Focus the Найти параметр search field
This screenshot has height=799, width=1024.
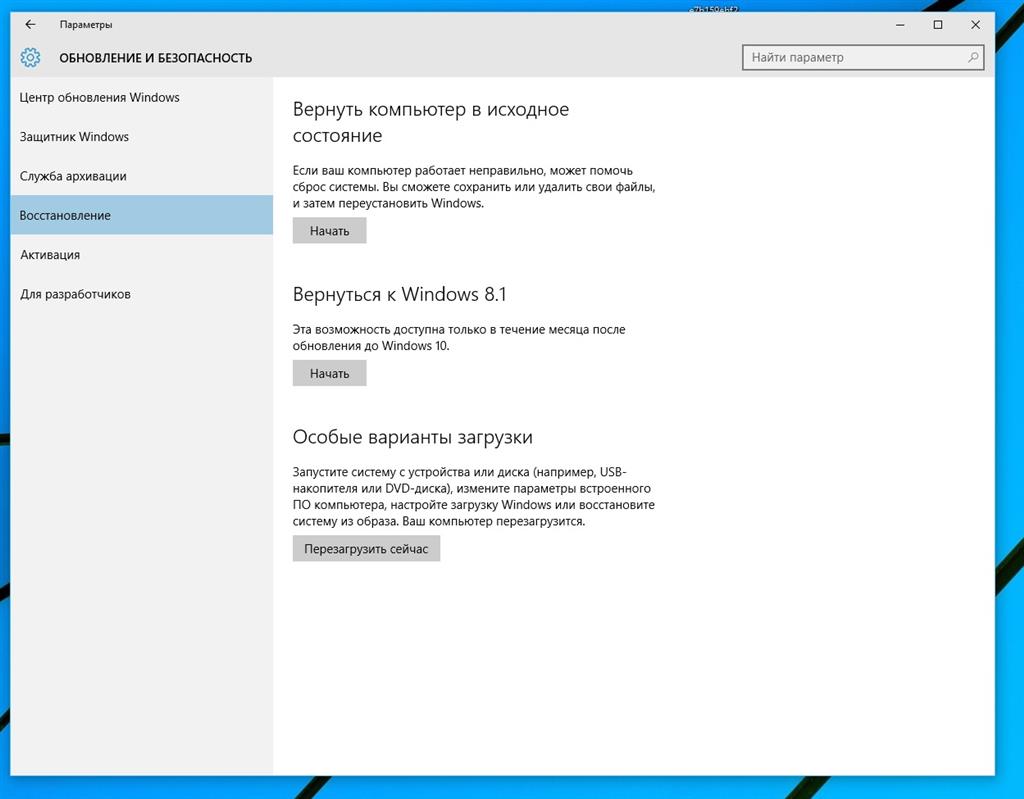click(x=863, y=57)
